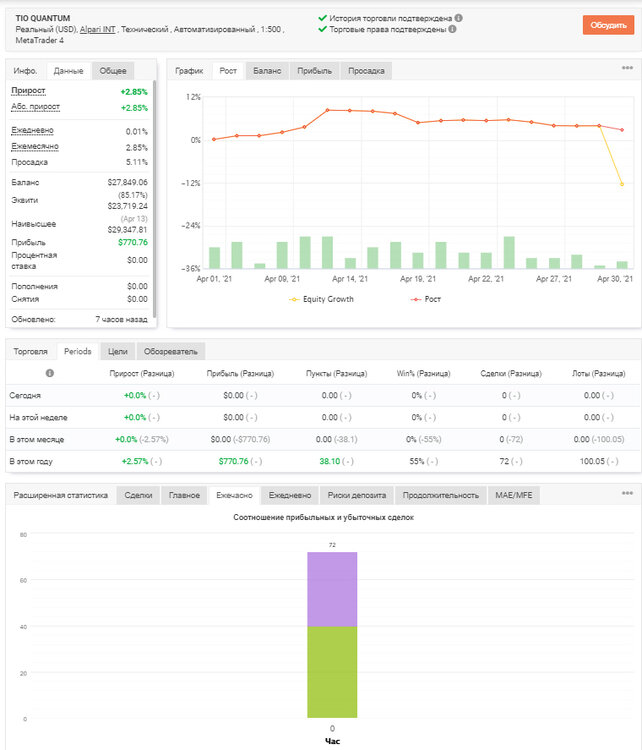The height and width of the screenshot is (750, 642).
Task: Select the Главное statistics tab
Action: 184,496
